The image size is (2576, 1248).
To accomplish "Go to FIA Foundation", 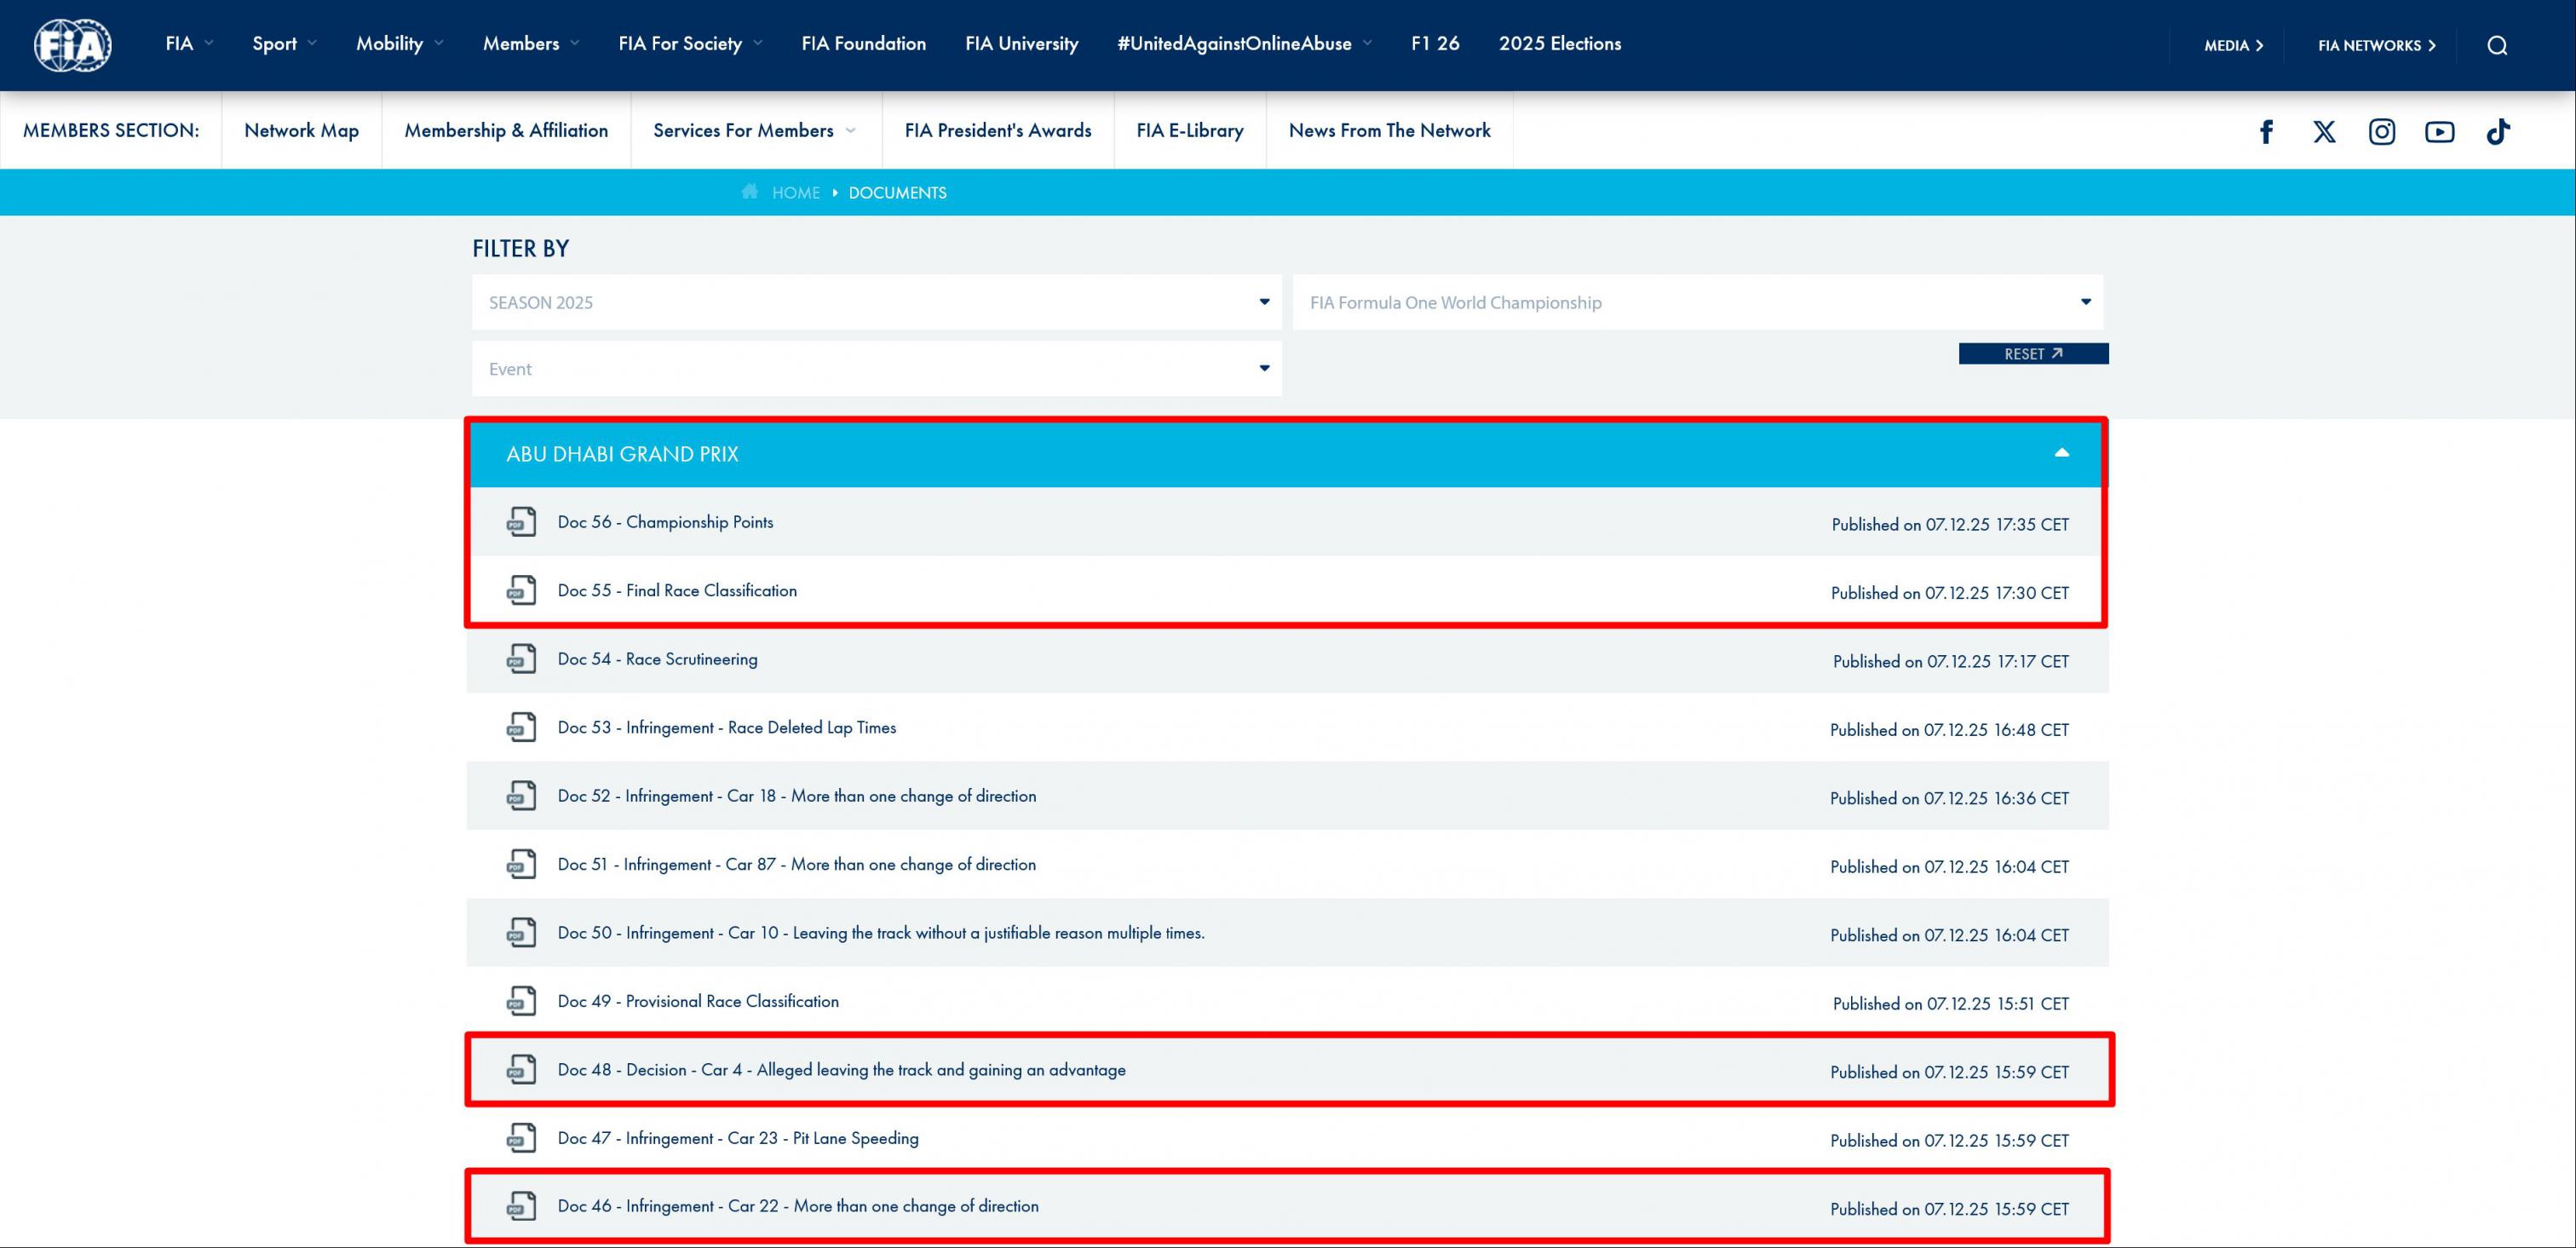I will pos(863,43).
